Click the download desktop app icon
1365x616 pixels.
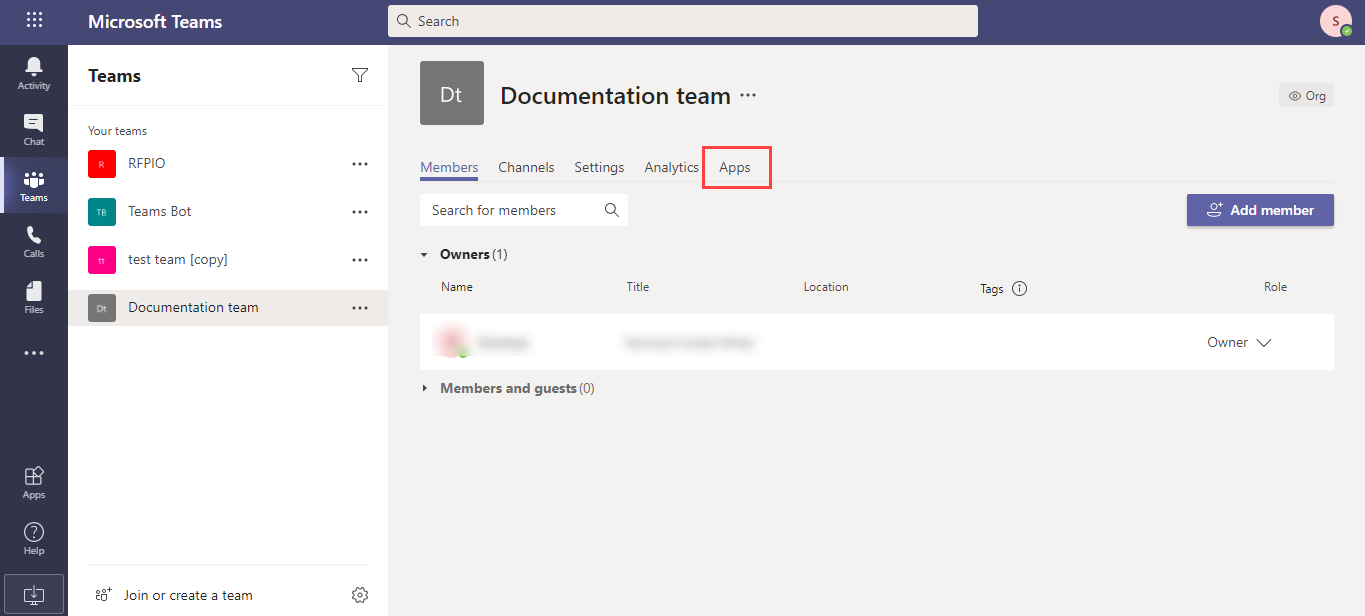(34, 594)
